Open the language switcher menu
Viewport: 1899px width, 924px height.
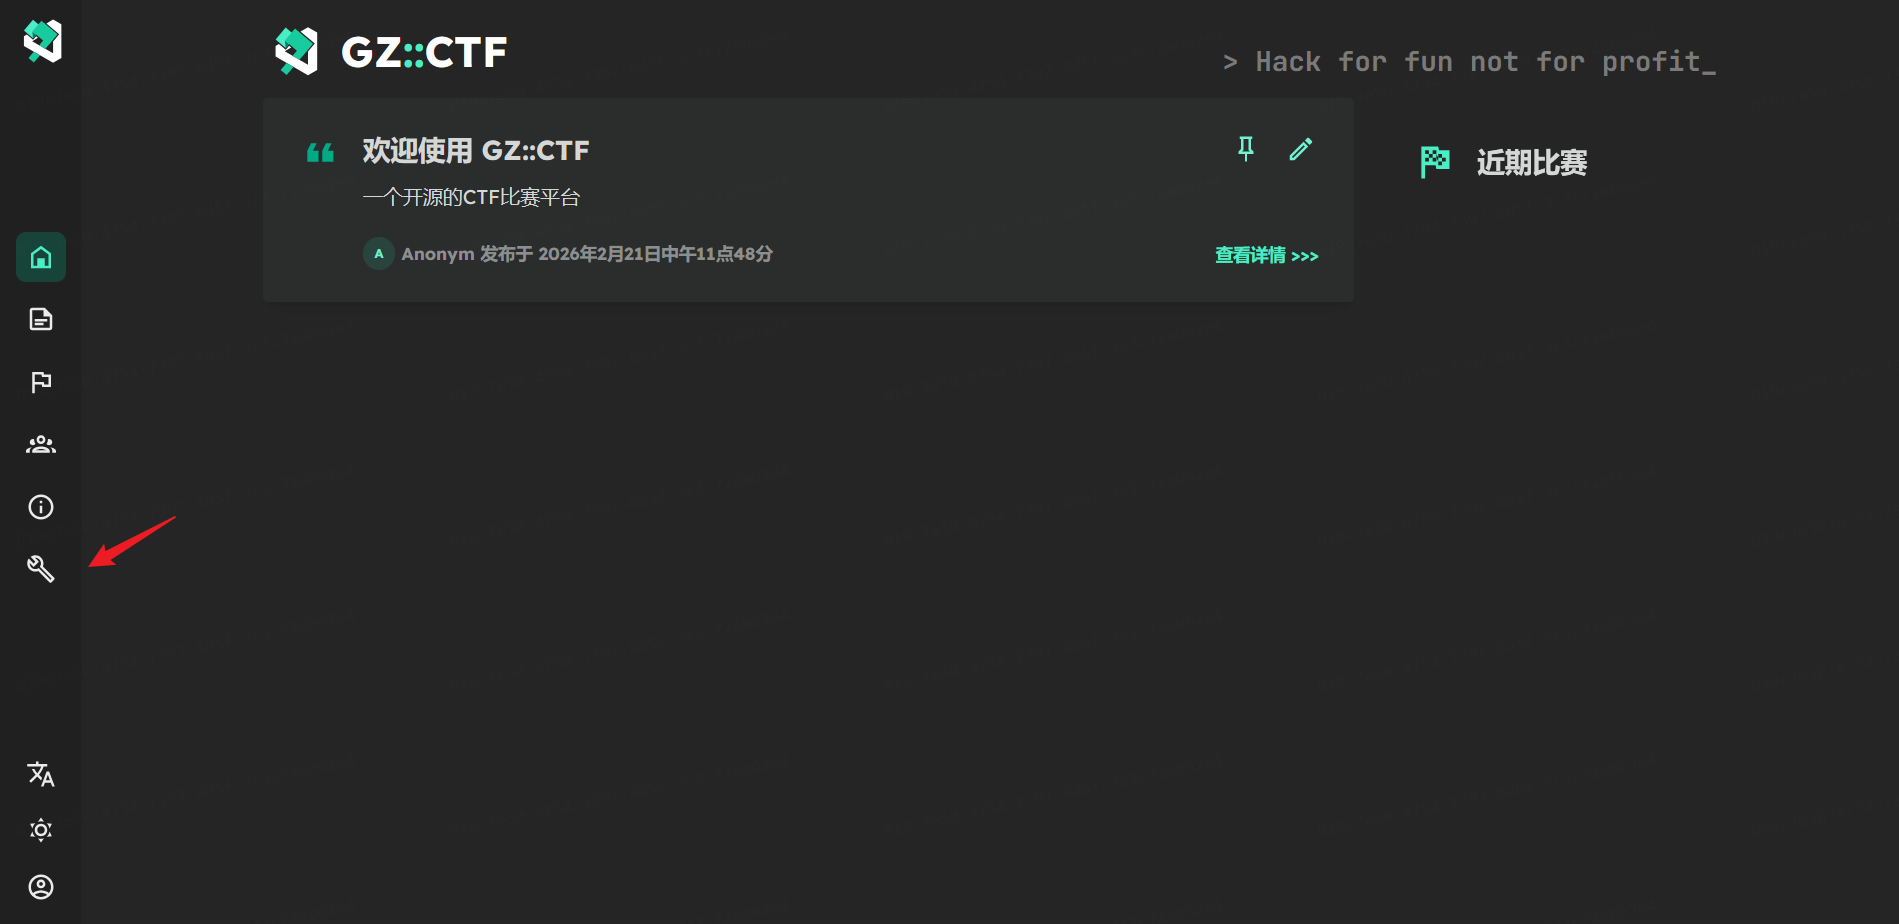coord(41,774)
